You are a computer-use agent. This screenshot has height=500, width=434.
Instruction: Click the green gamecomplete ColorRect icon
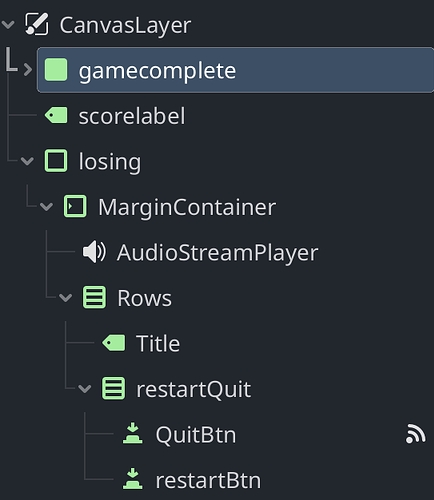[x=56, y=70]
